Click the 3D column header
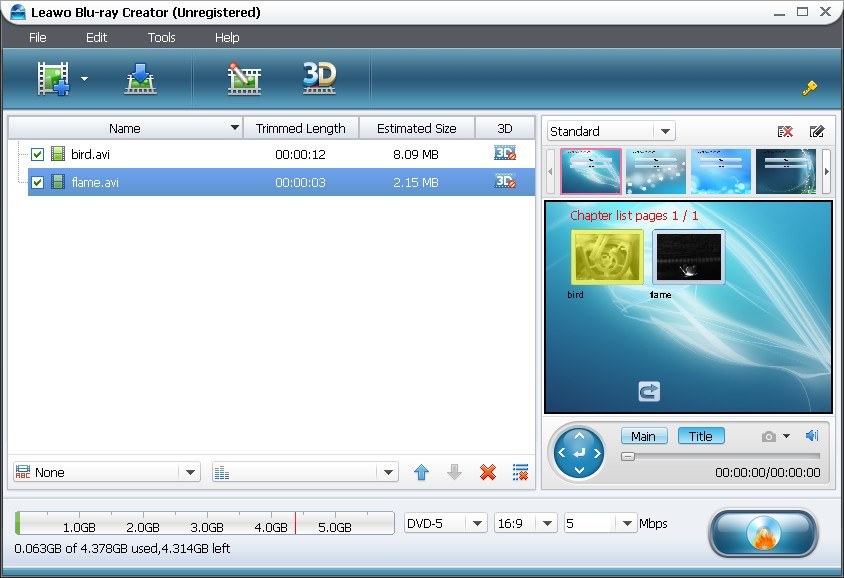This screenshot has width=844, height=578. (504, 128)
